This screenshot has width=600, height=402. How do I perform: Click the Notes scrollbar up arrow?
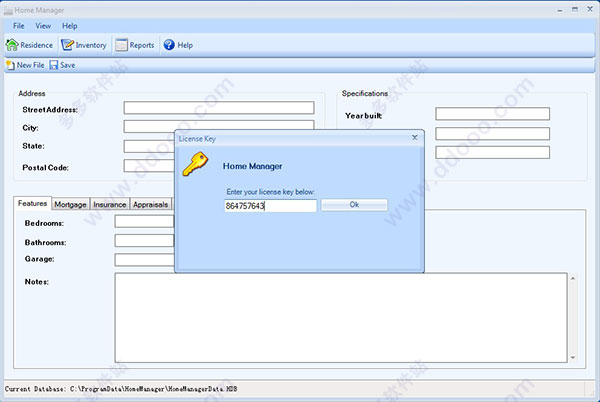pyautogui.click(x=573, y=278)
